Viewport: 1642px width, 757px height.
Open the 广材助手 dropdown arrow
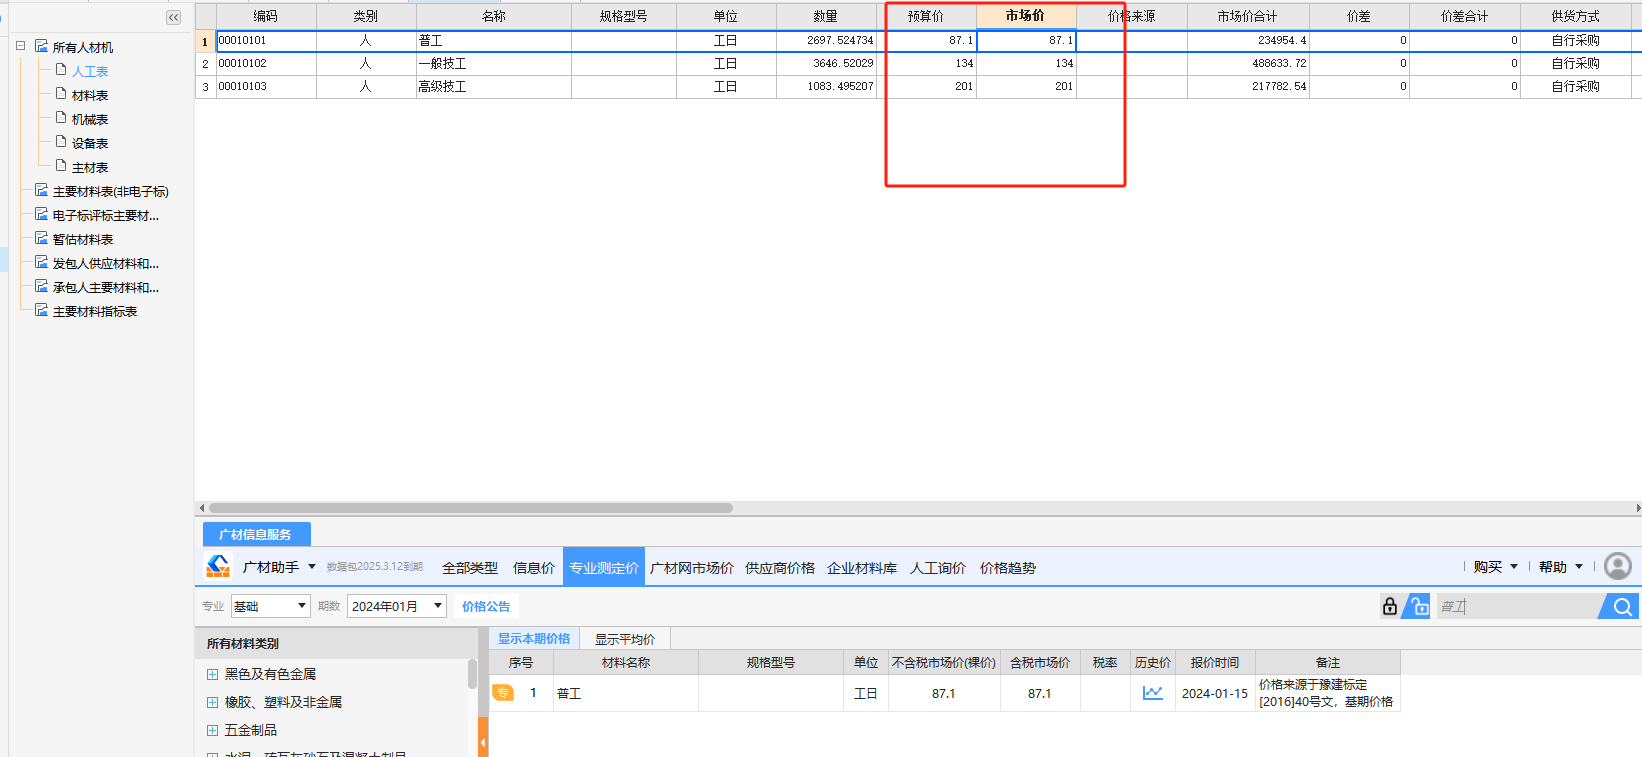pyautogui.click(x=312, y=567)
